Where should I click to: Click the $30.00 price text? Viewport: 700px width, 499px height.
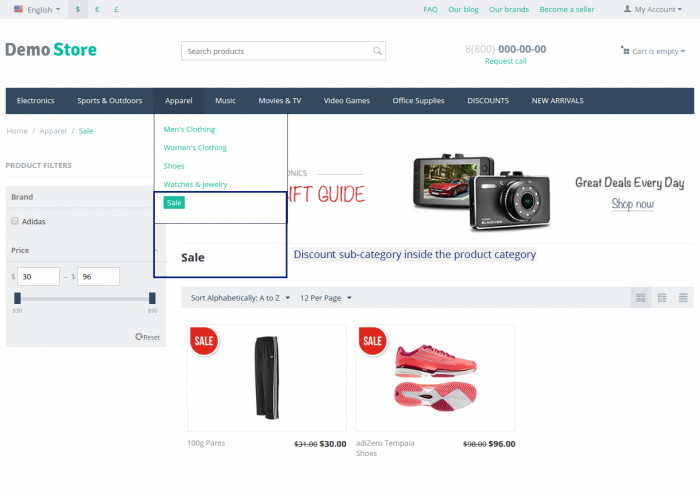click(333, 444)
